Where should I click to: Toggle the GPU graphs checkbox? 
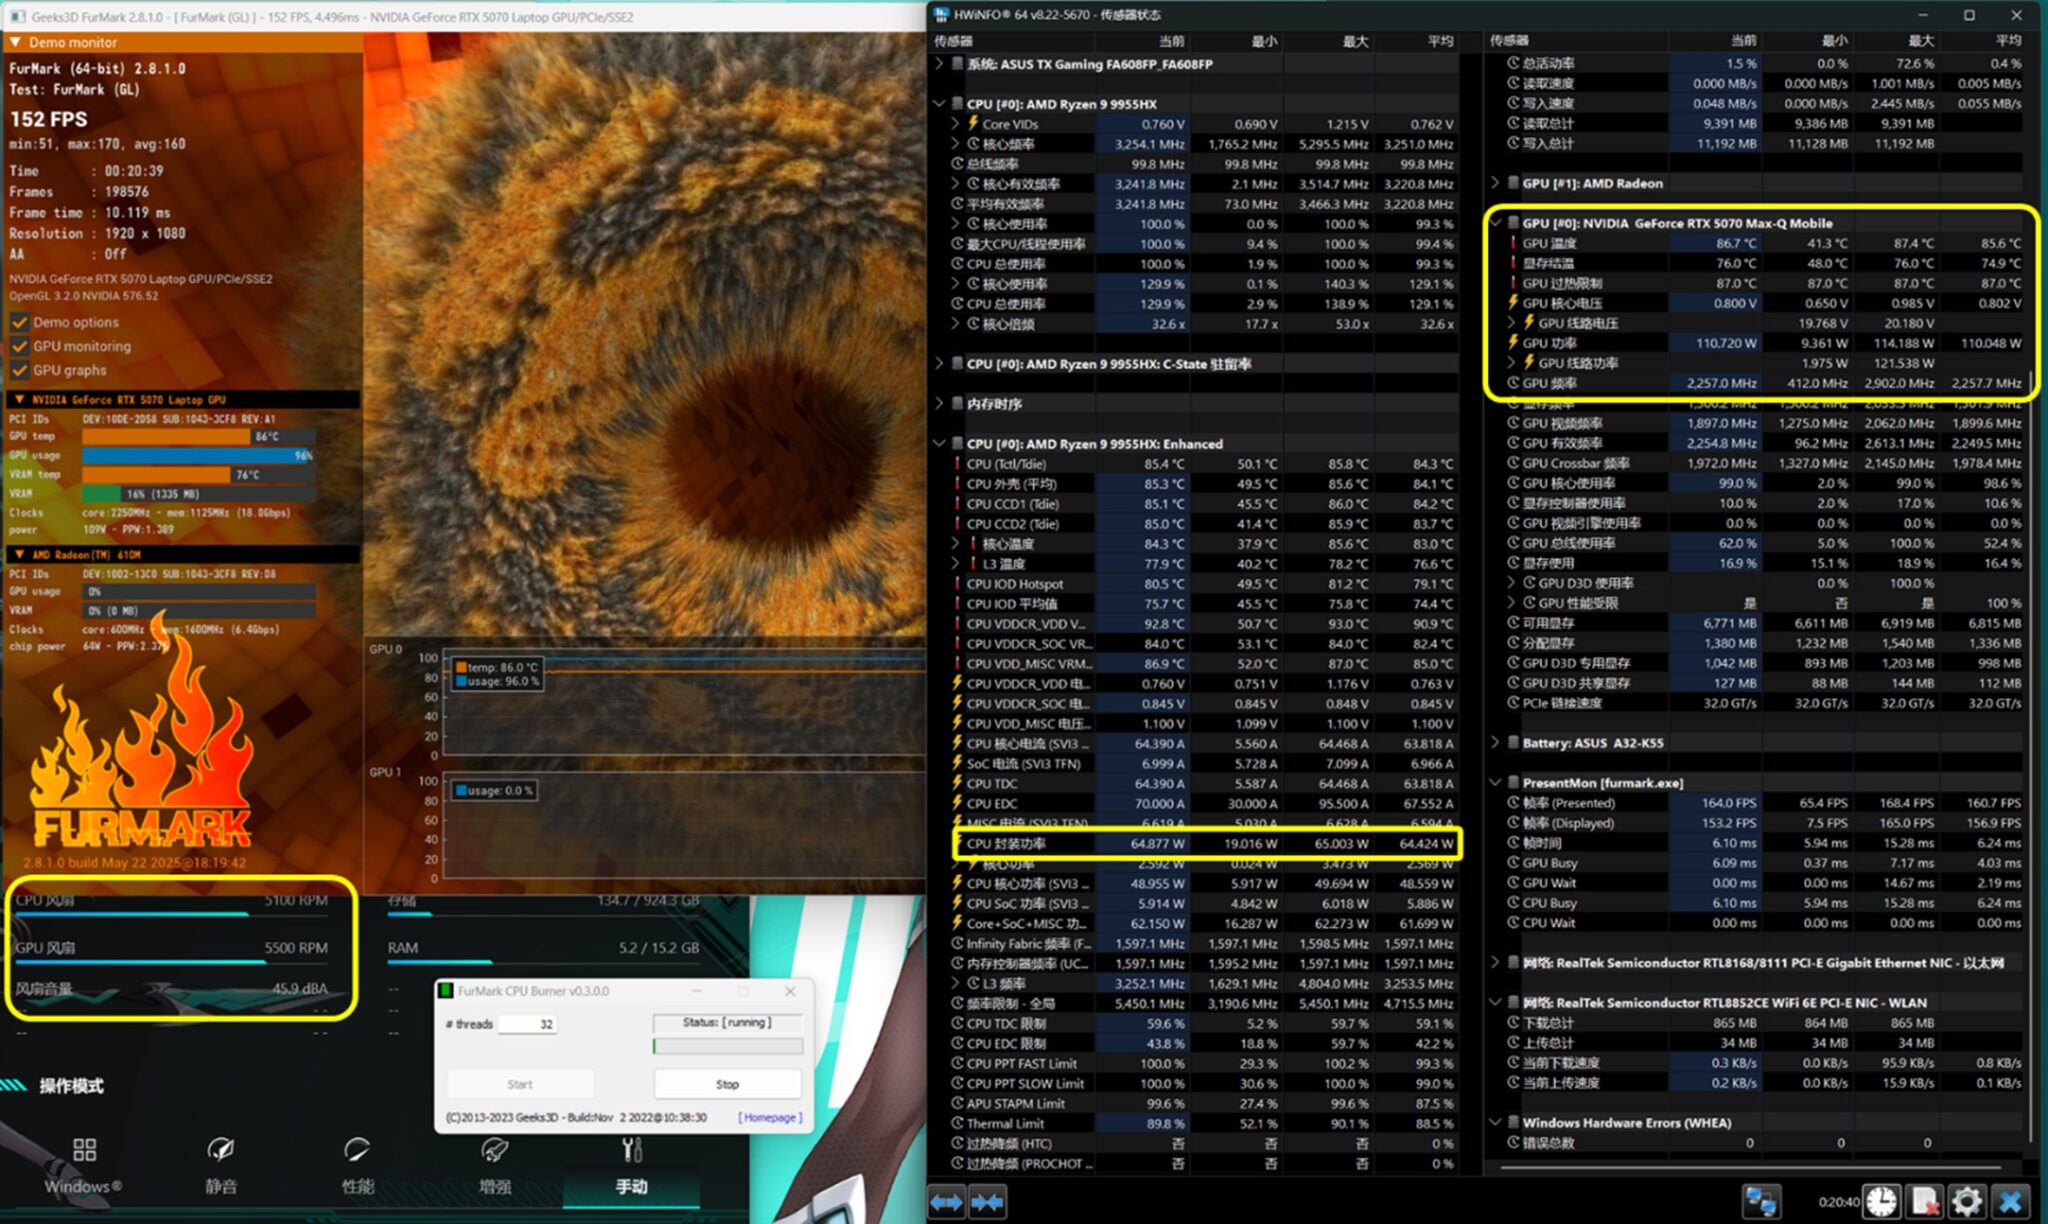[x=19, y=370]
